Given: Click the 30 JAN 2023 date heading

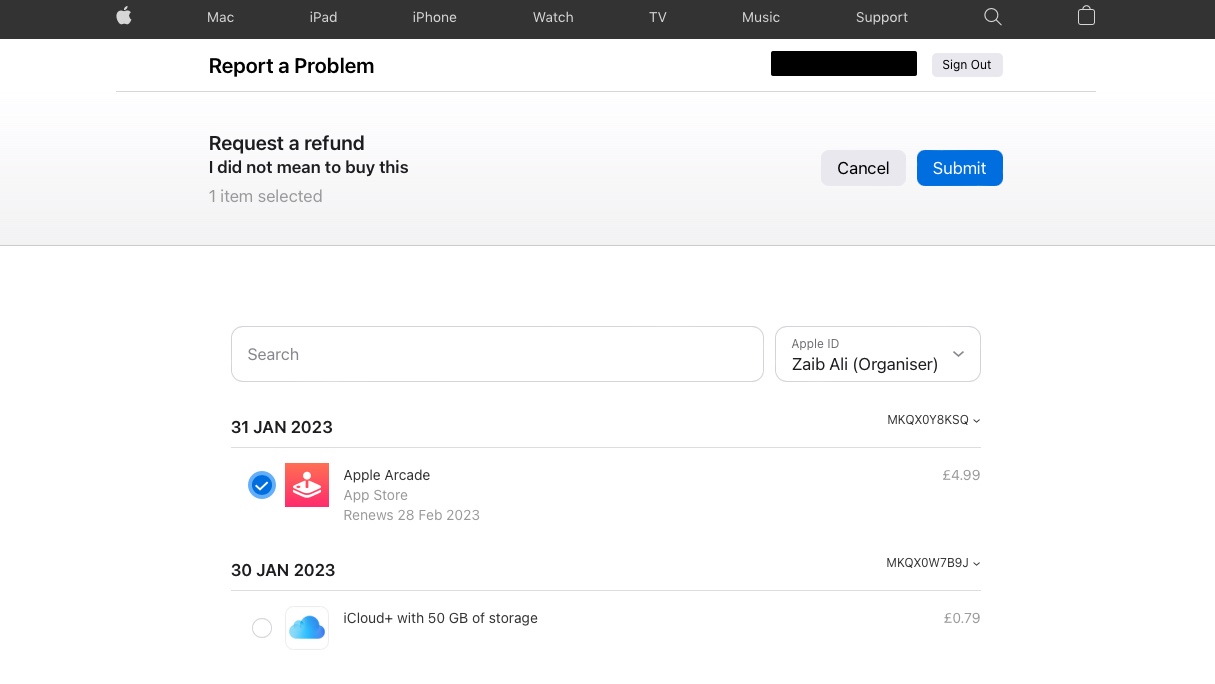Looking at the screenshot, I should point(283,570).
